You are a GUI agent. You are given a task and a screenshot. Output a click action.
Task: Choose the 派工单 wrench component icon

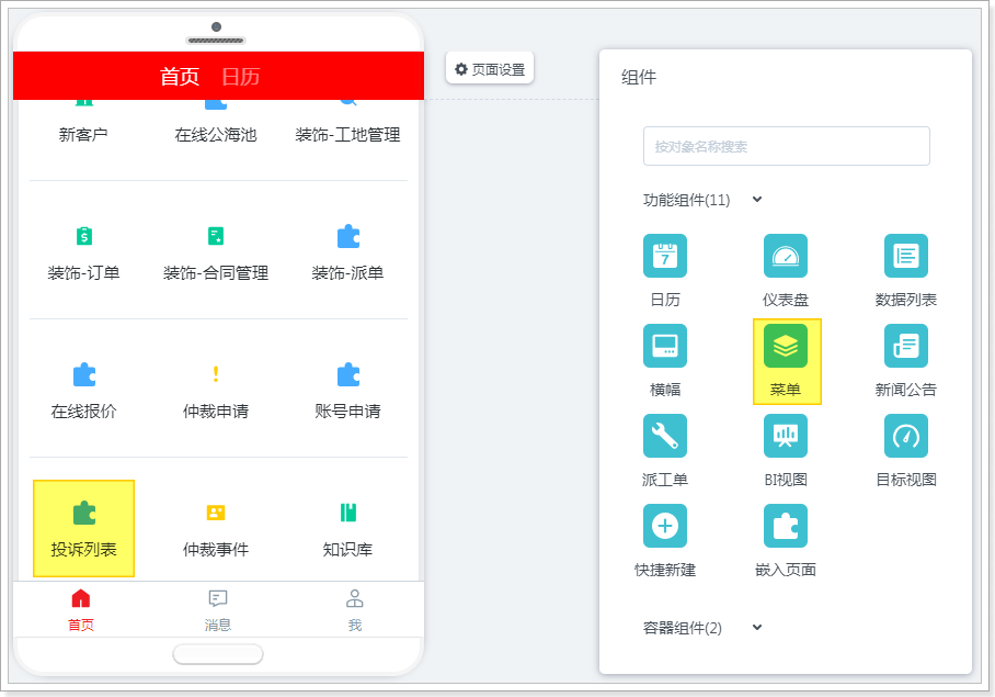pos(665,436)
